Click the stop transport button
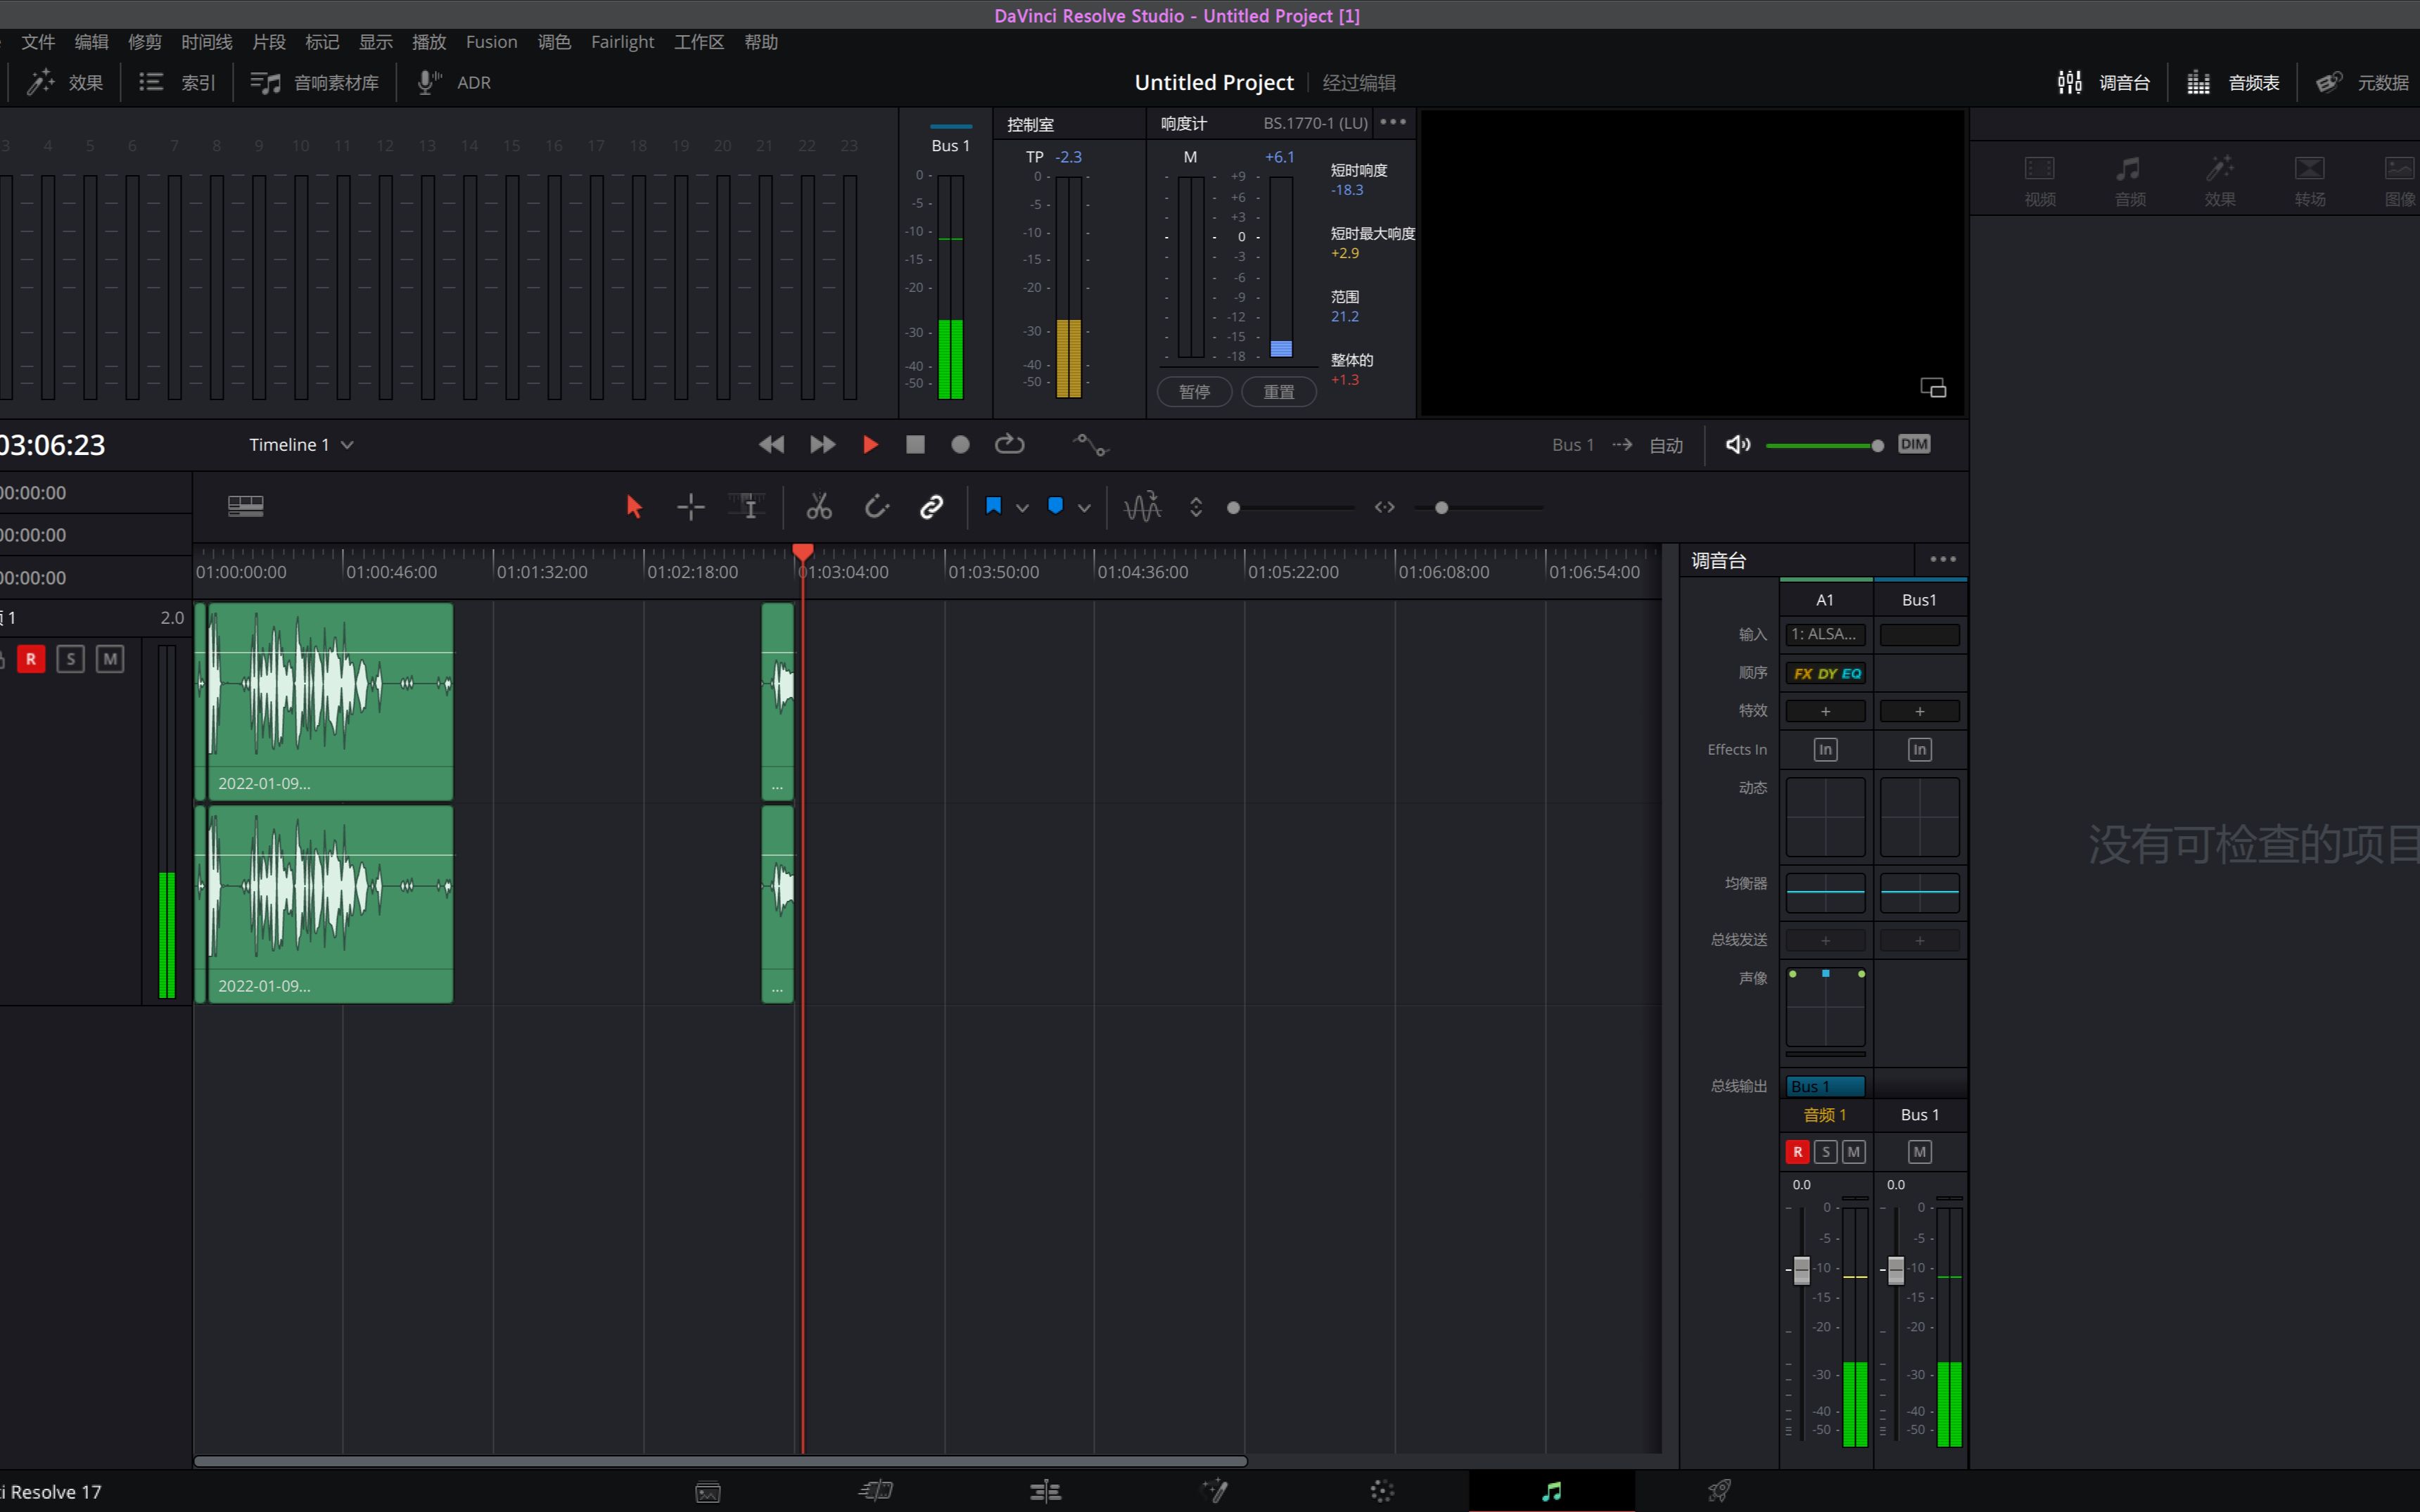 click(x=915, y=444)
